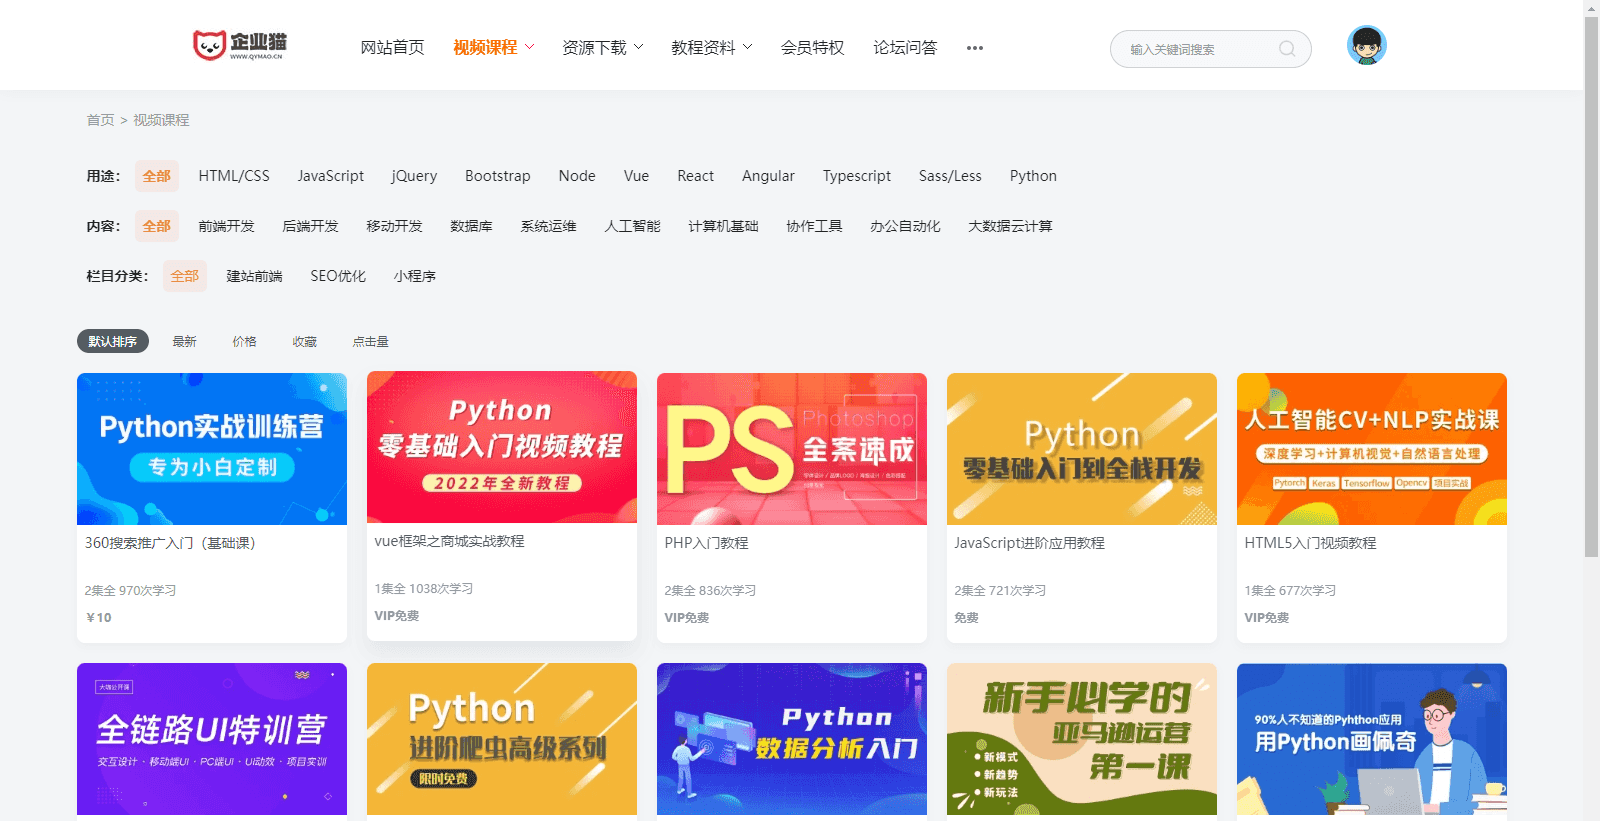This screenshot has height=821, width=1600.
Task: Filter content by 数据库
Action: (x=471, y=226)
